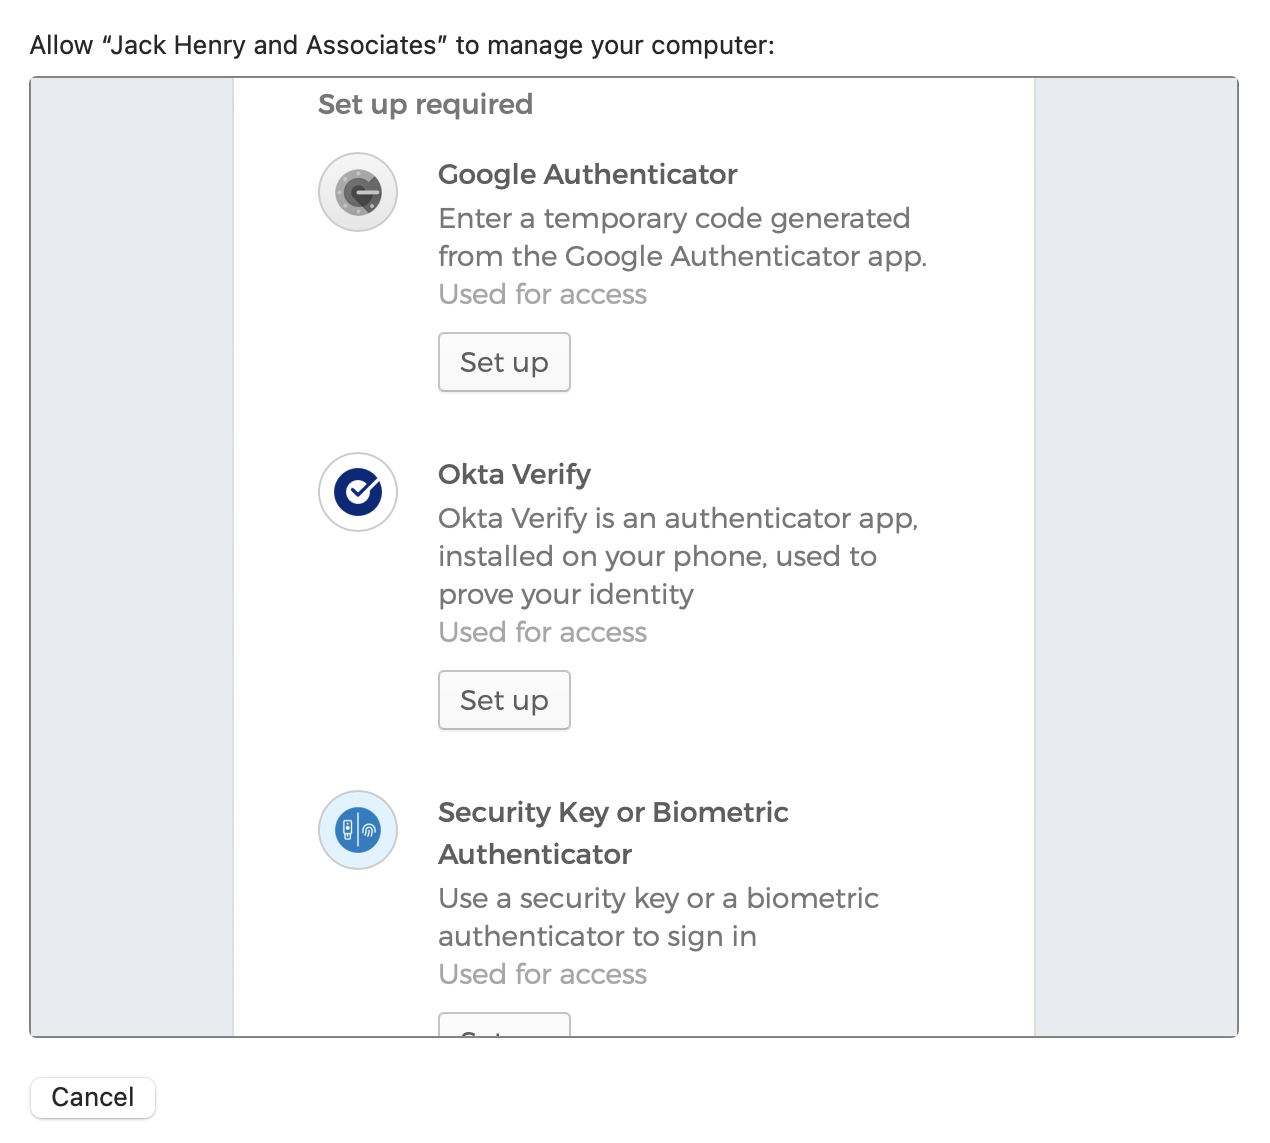The width and height of the screenshot is (1270, 1143).
Task: Click "Used for access" under Okta Verify
Action: (x=542, y=632)
